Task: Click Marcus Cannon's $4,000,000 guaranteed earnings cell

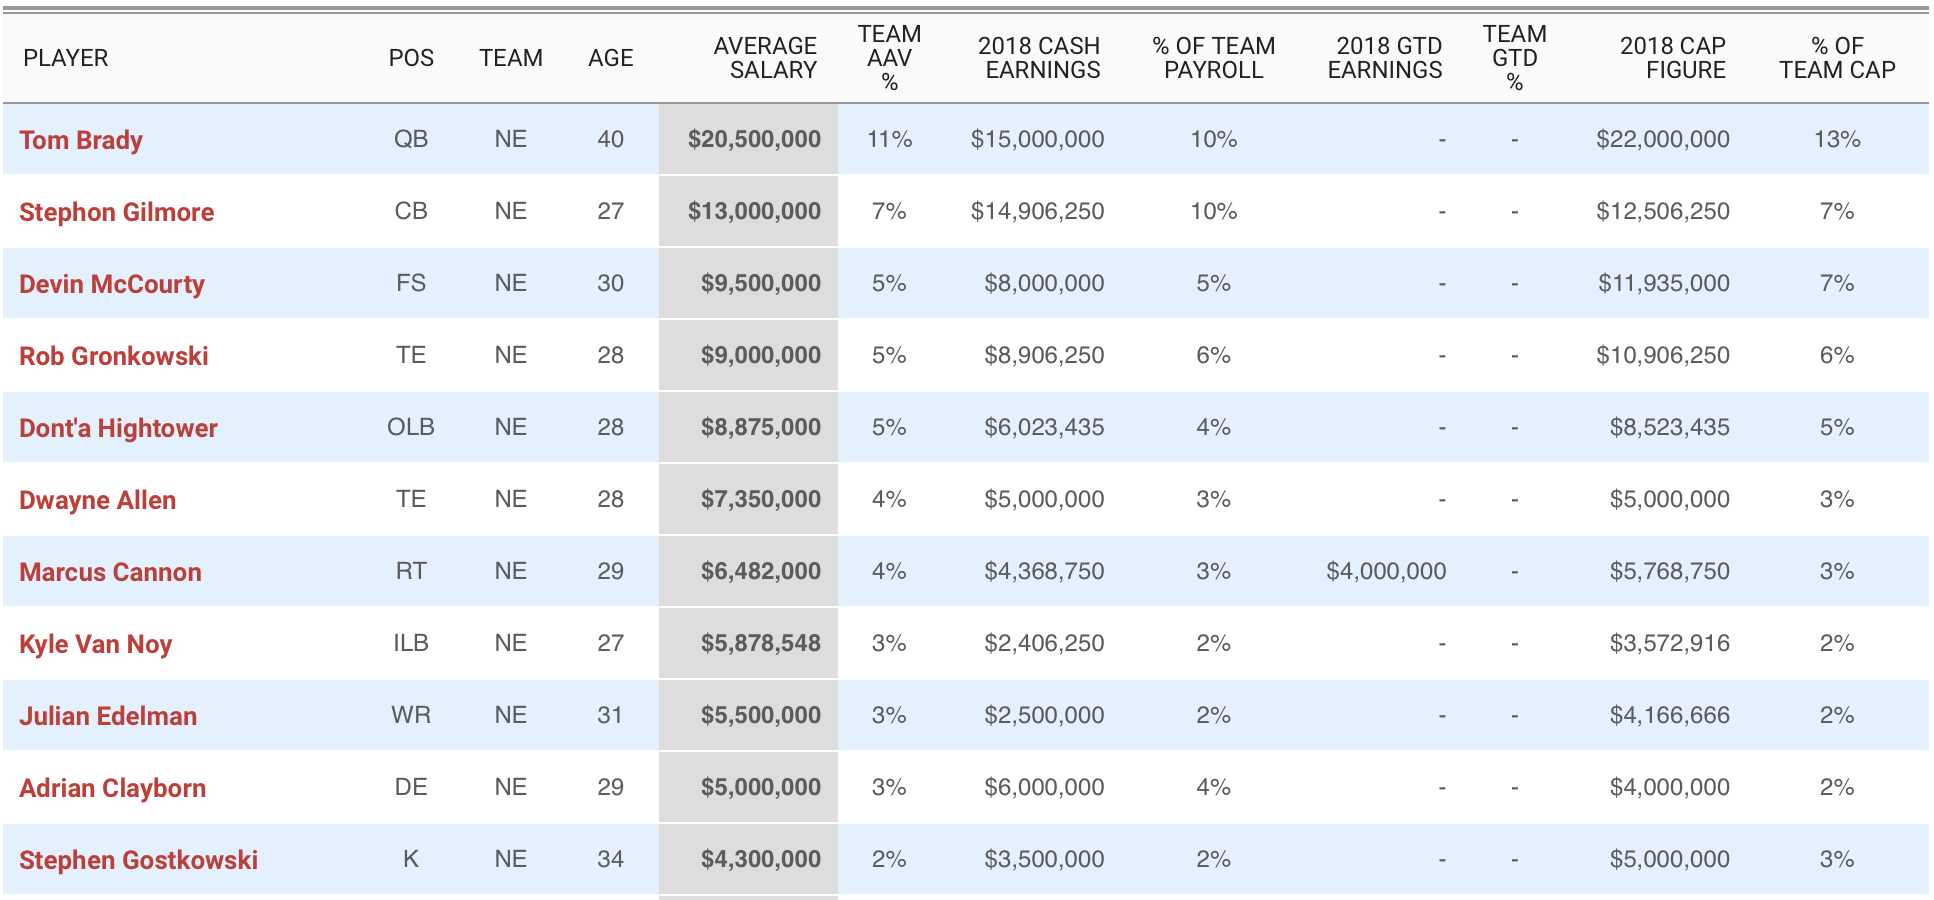Action: [x=1386, y=571]
